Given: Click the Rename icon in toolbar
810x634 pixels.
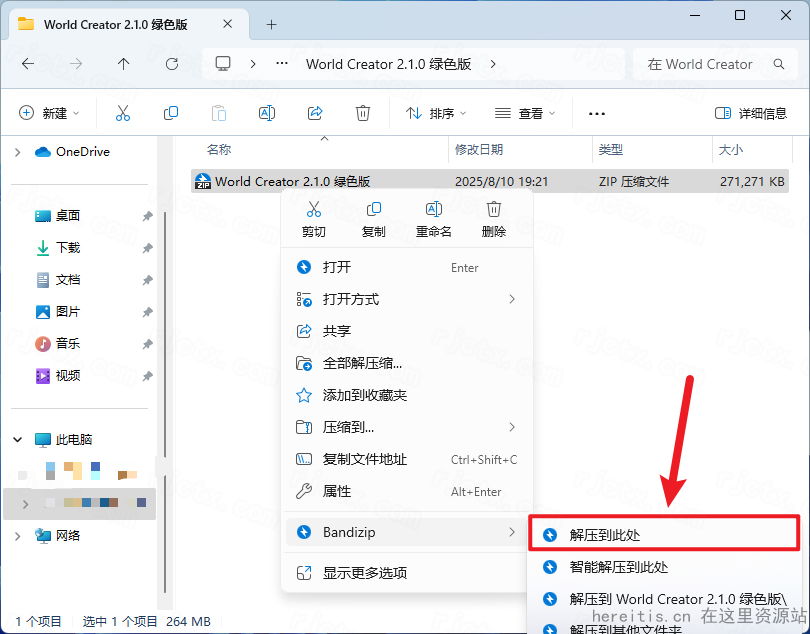Looking at the screenshot, I should [267, 113].
